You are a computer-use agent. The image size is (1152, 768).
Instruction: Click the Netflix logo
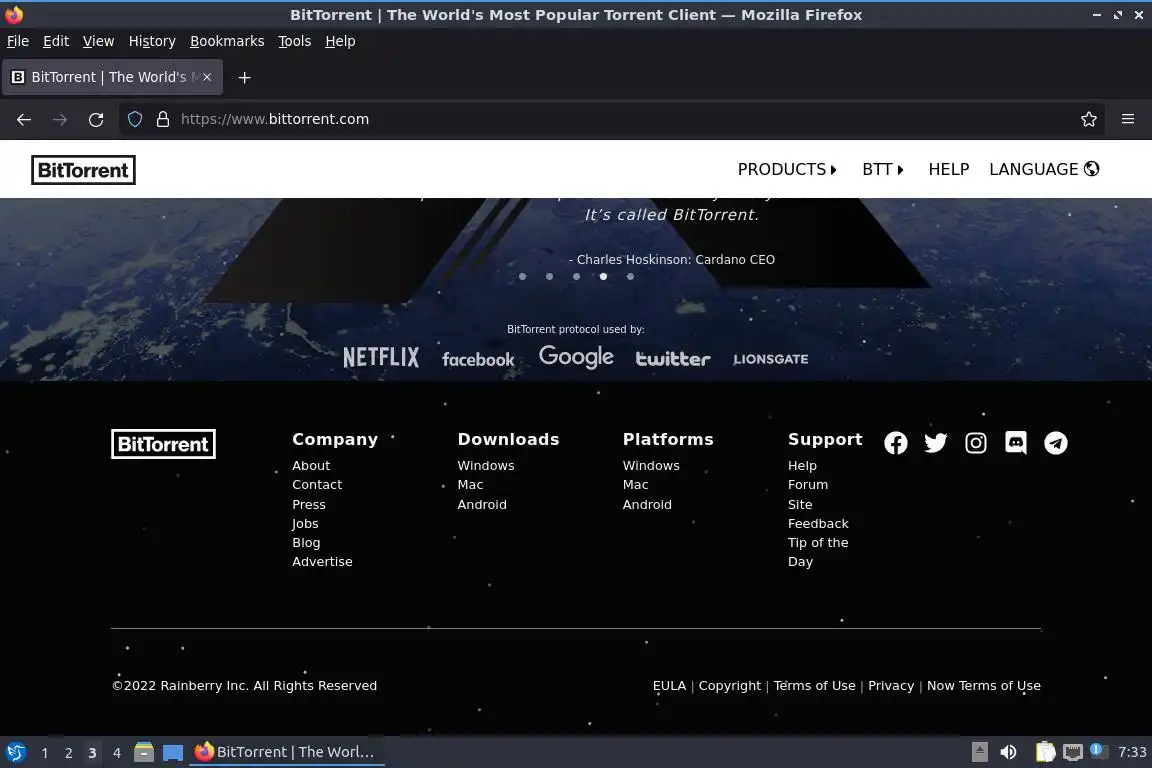381,357
